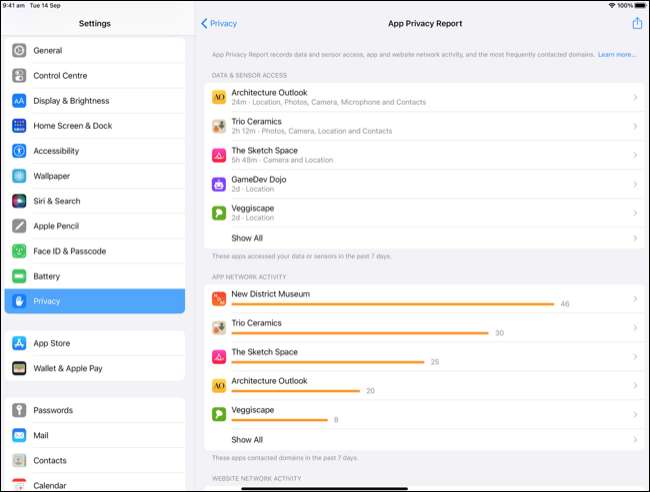Viewport: 650px width, 492px height.
Task: Go back to Privacy
Action: pos(219,23)
